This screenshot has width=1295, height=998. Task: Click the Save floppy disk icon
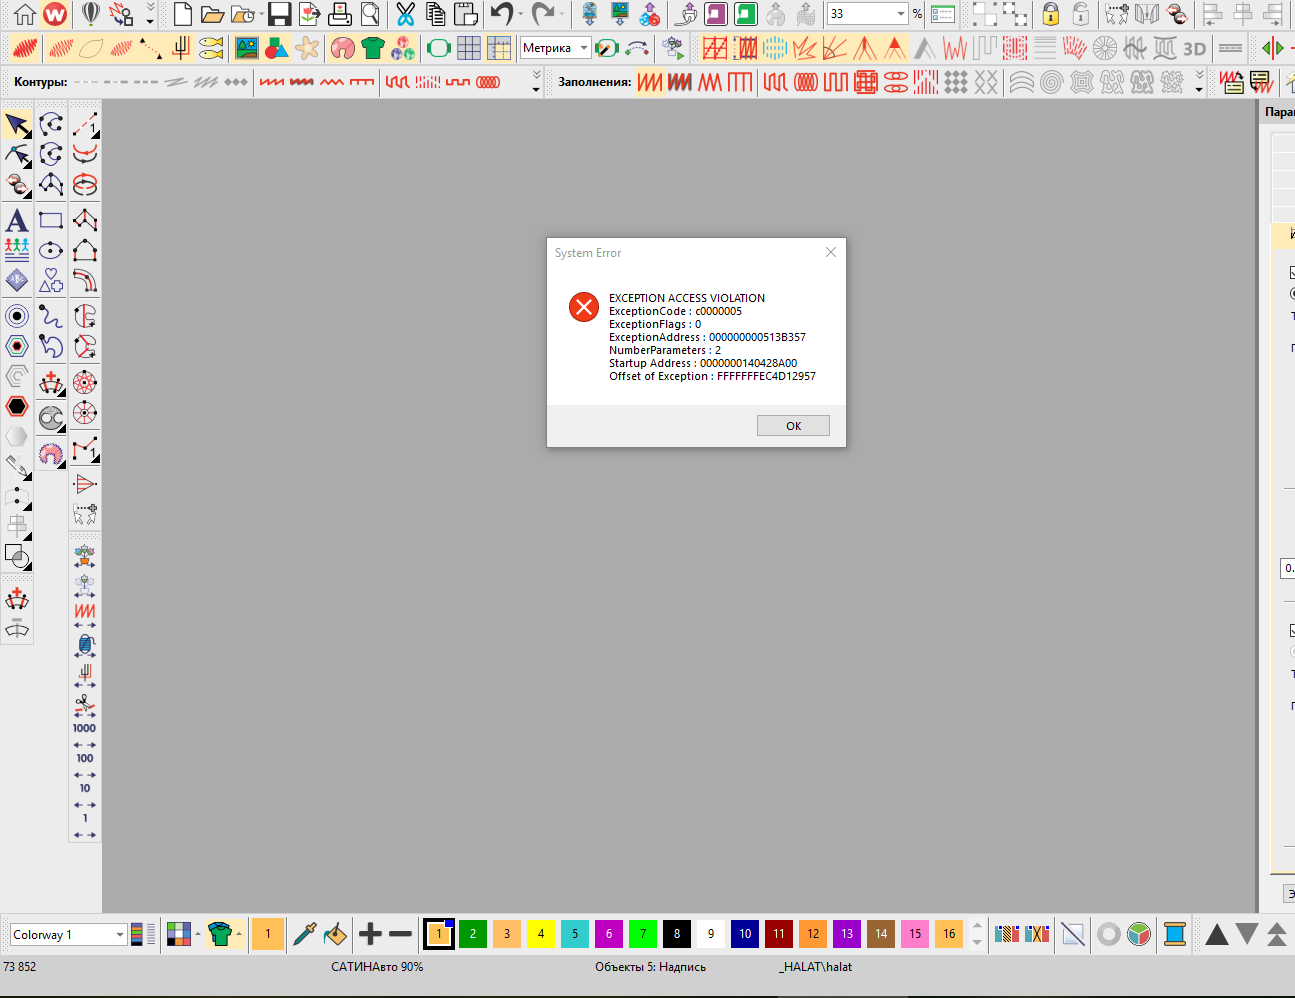pyautogui.click(x=279, y=14)
